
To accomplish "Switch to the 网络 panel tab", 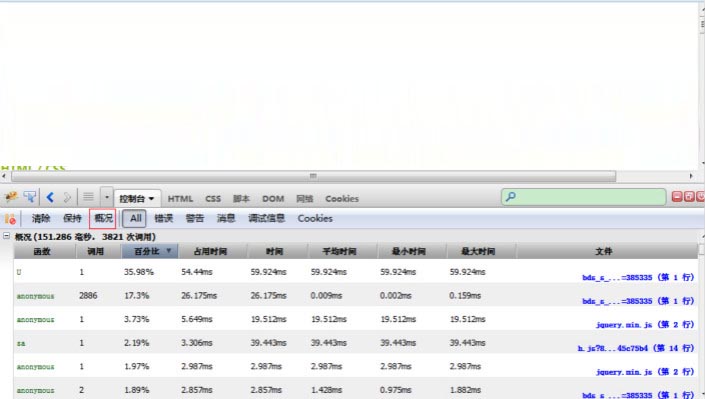I will (x=304, y=199).
